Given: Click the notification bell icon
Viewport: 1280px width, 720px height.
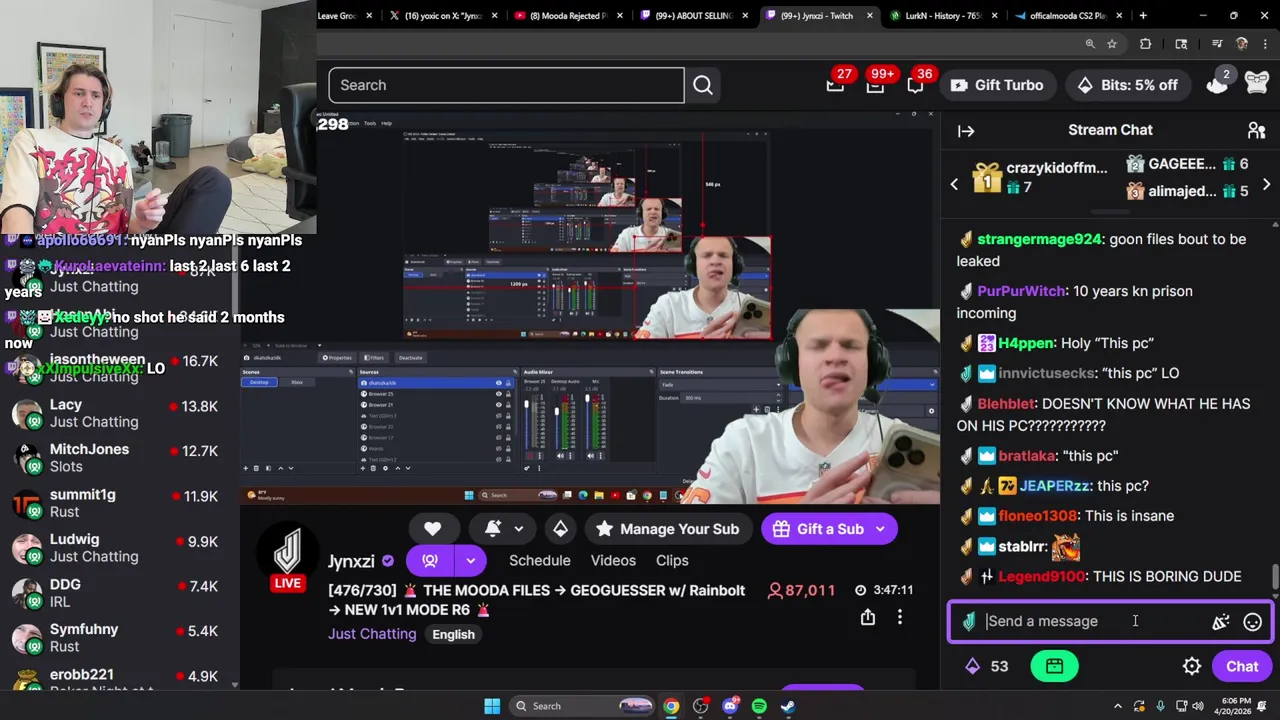Looking at the screenshot, I should pos(493,529).
